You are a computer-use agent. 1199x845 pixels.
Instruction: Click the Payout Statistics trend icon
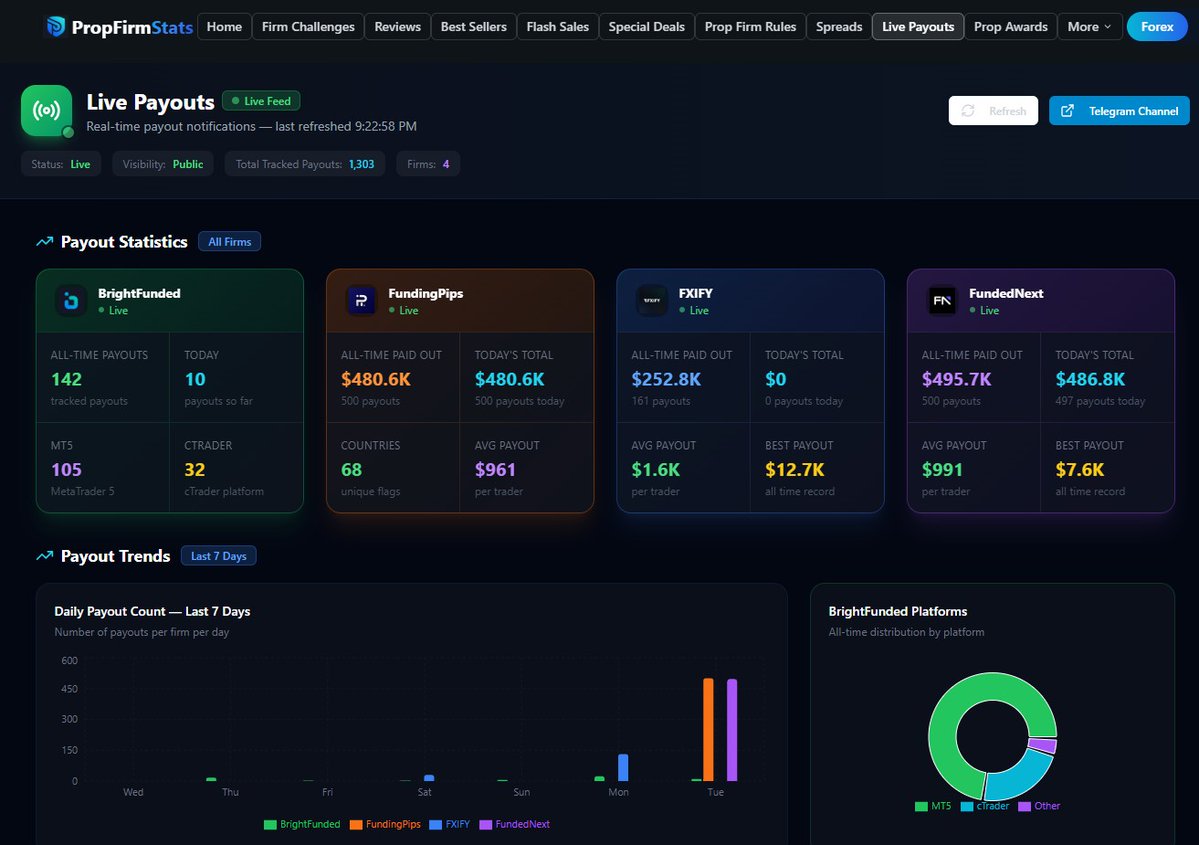pyautogui.click(x=44, y=242)
